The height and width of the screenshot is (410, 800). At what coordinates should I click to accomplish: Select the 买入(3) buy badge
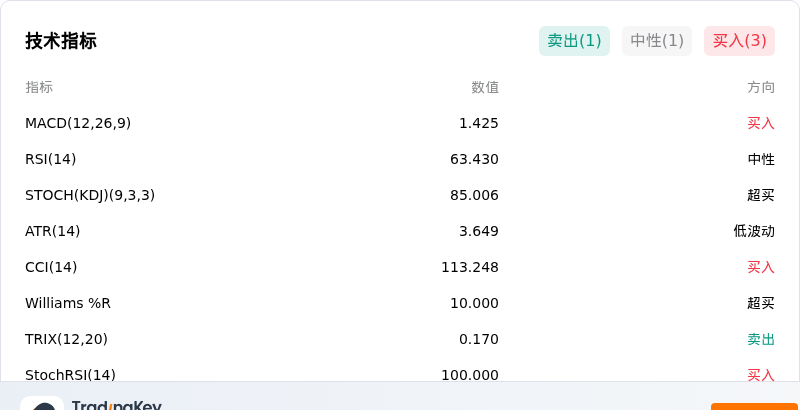tap(739, 41)
